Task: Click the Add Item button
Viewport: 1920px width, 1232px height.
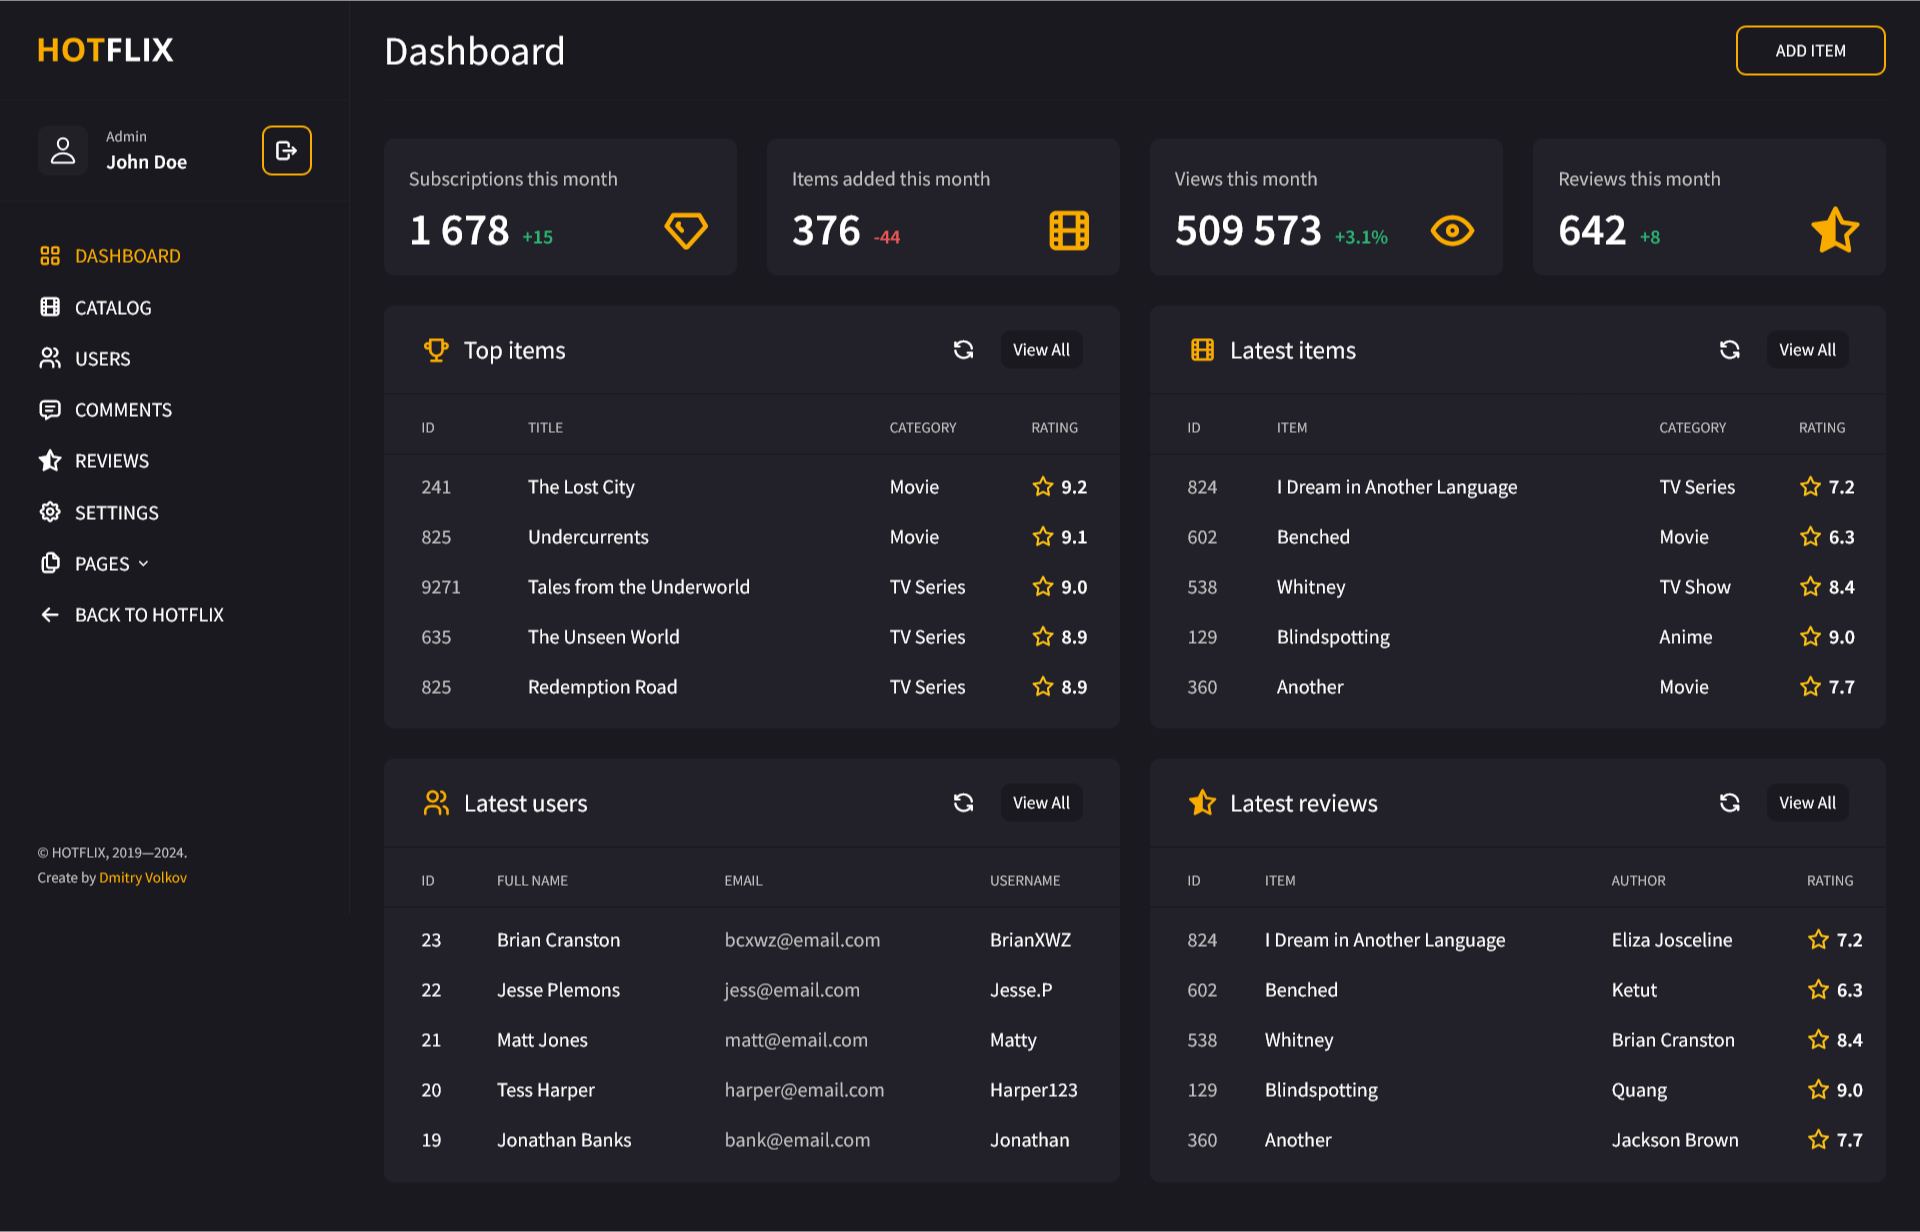Action: coord(1810,51)
